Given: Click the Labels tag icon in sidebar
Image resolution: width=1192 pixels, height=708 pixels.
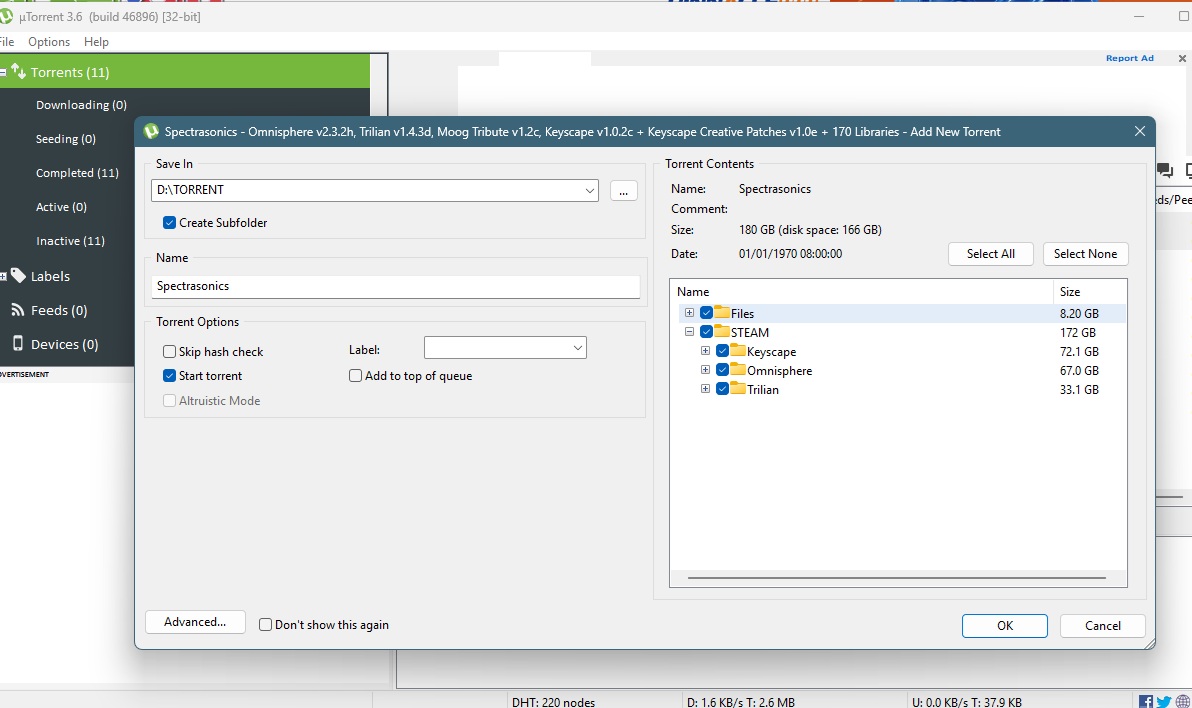Looking at the screenshot, I should (18, 275).
